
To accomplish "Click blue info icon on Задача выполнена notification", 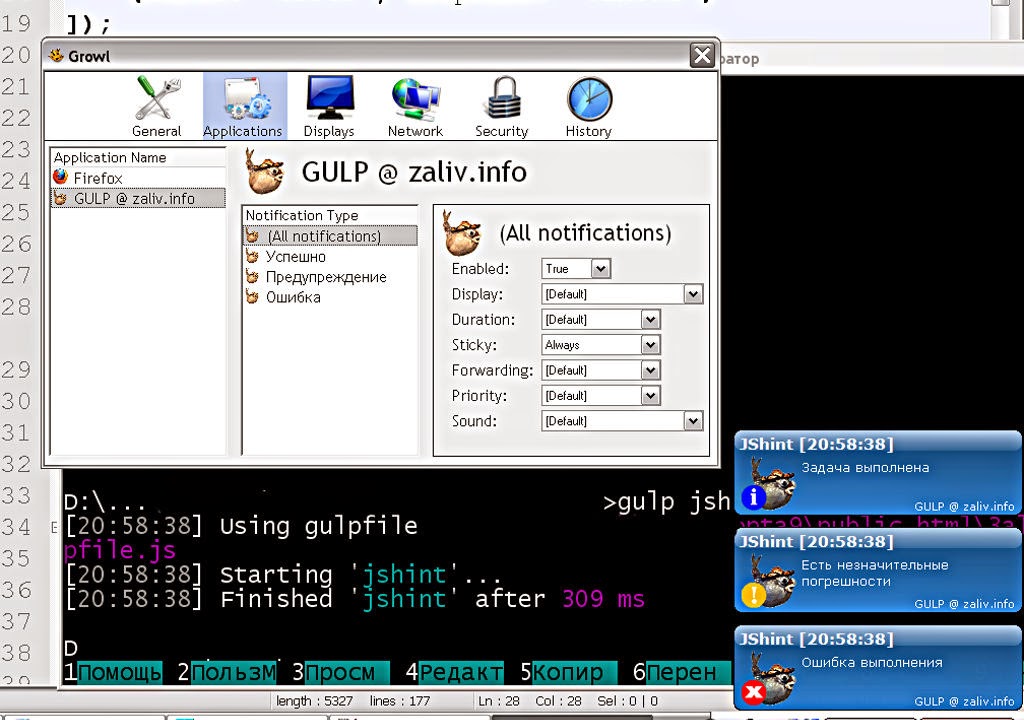I will (753, 497).
